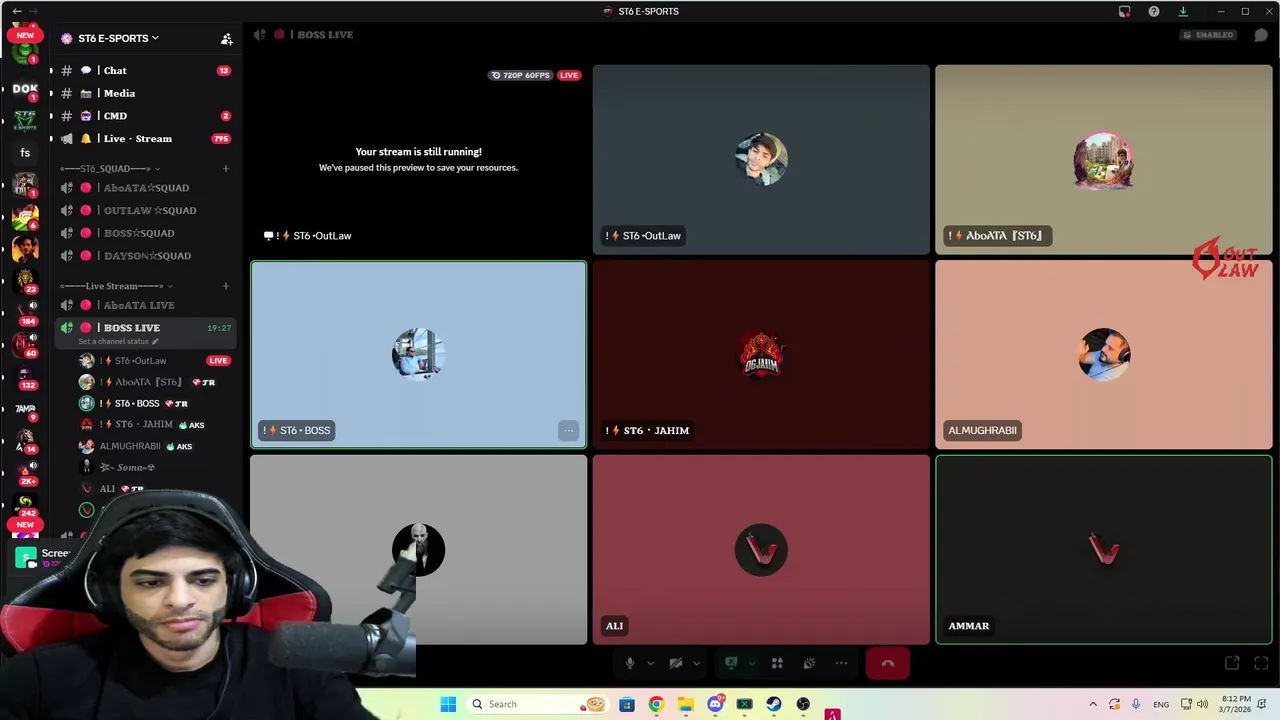Edit channel status pencil icon
This screenshot has height=720, width=1280.
point(155,342)
